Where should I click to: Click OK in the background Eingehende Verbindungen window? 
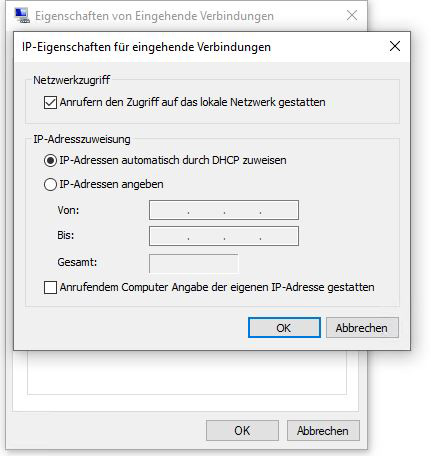point(242,430)
